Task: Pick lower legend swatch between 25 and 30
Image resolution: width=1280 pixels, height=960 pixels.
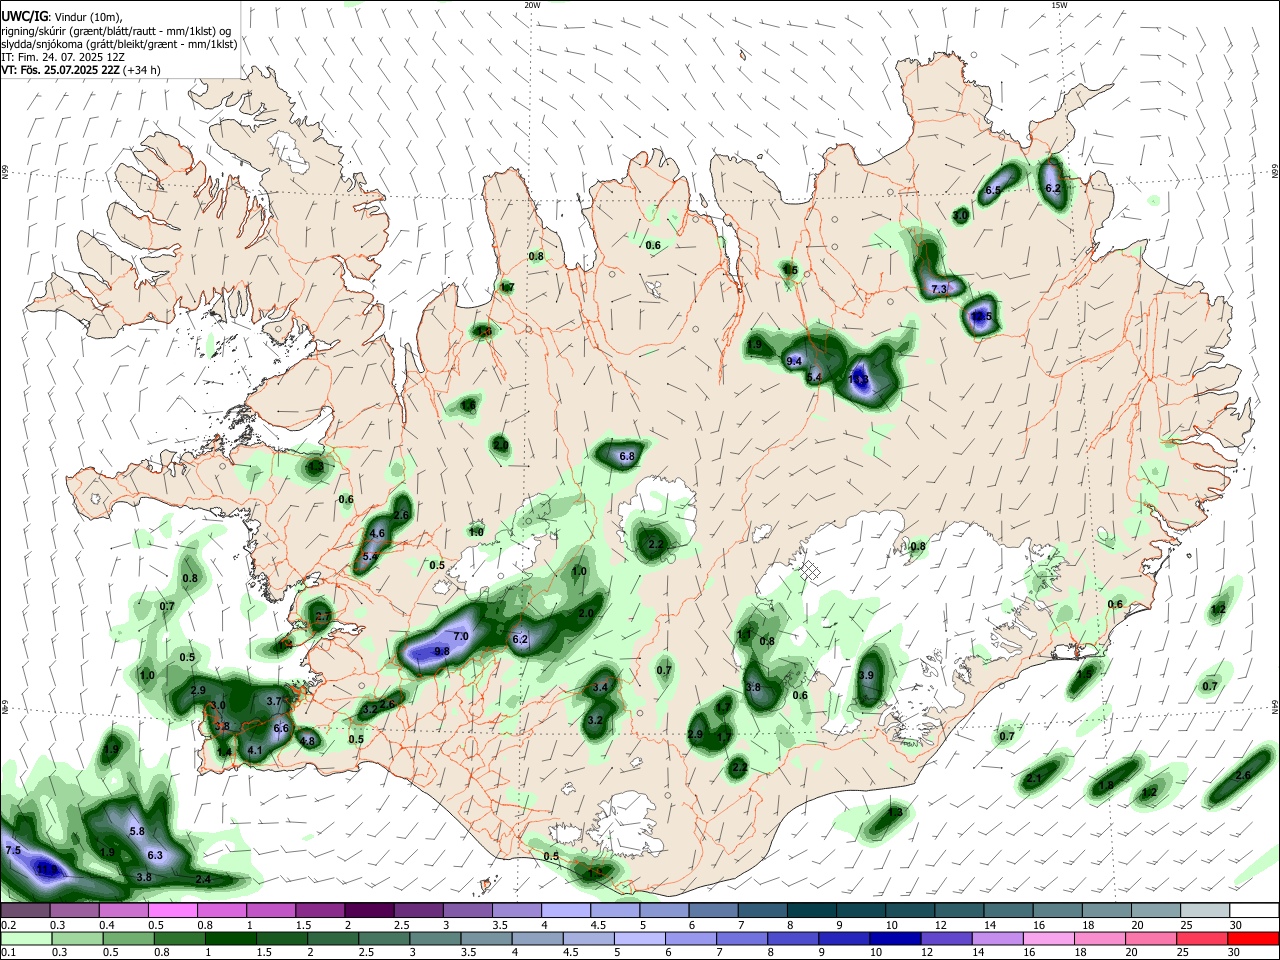Action: click(x=1203, y=938)
